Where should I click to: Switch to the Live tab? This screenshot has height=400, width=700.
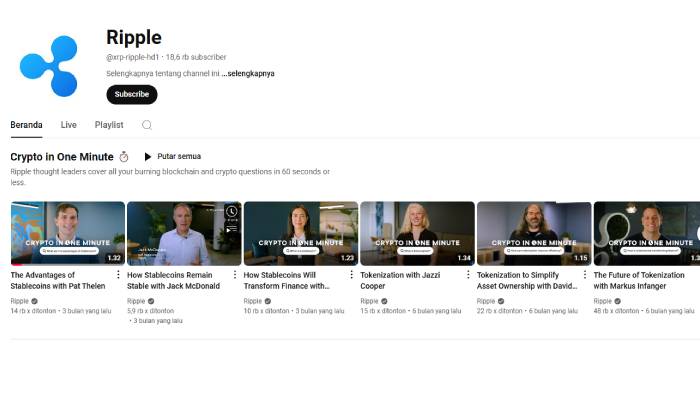click(x=69, y=125)
